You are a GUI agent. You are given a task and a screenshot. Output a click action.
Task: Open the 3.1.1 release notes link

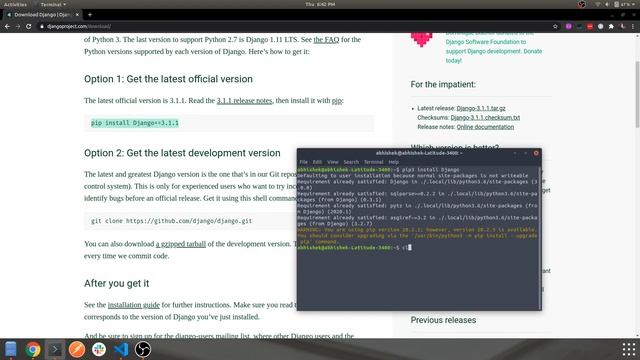[x=244, y=100]
